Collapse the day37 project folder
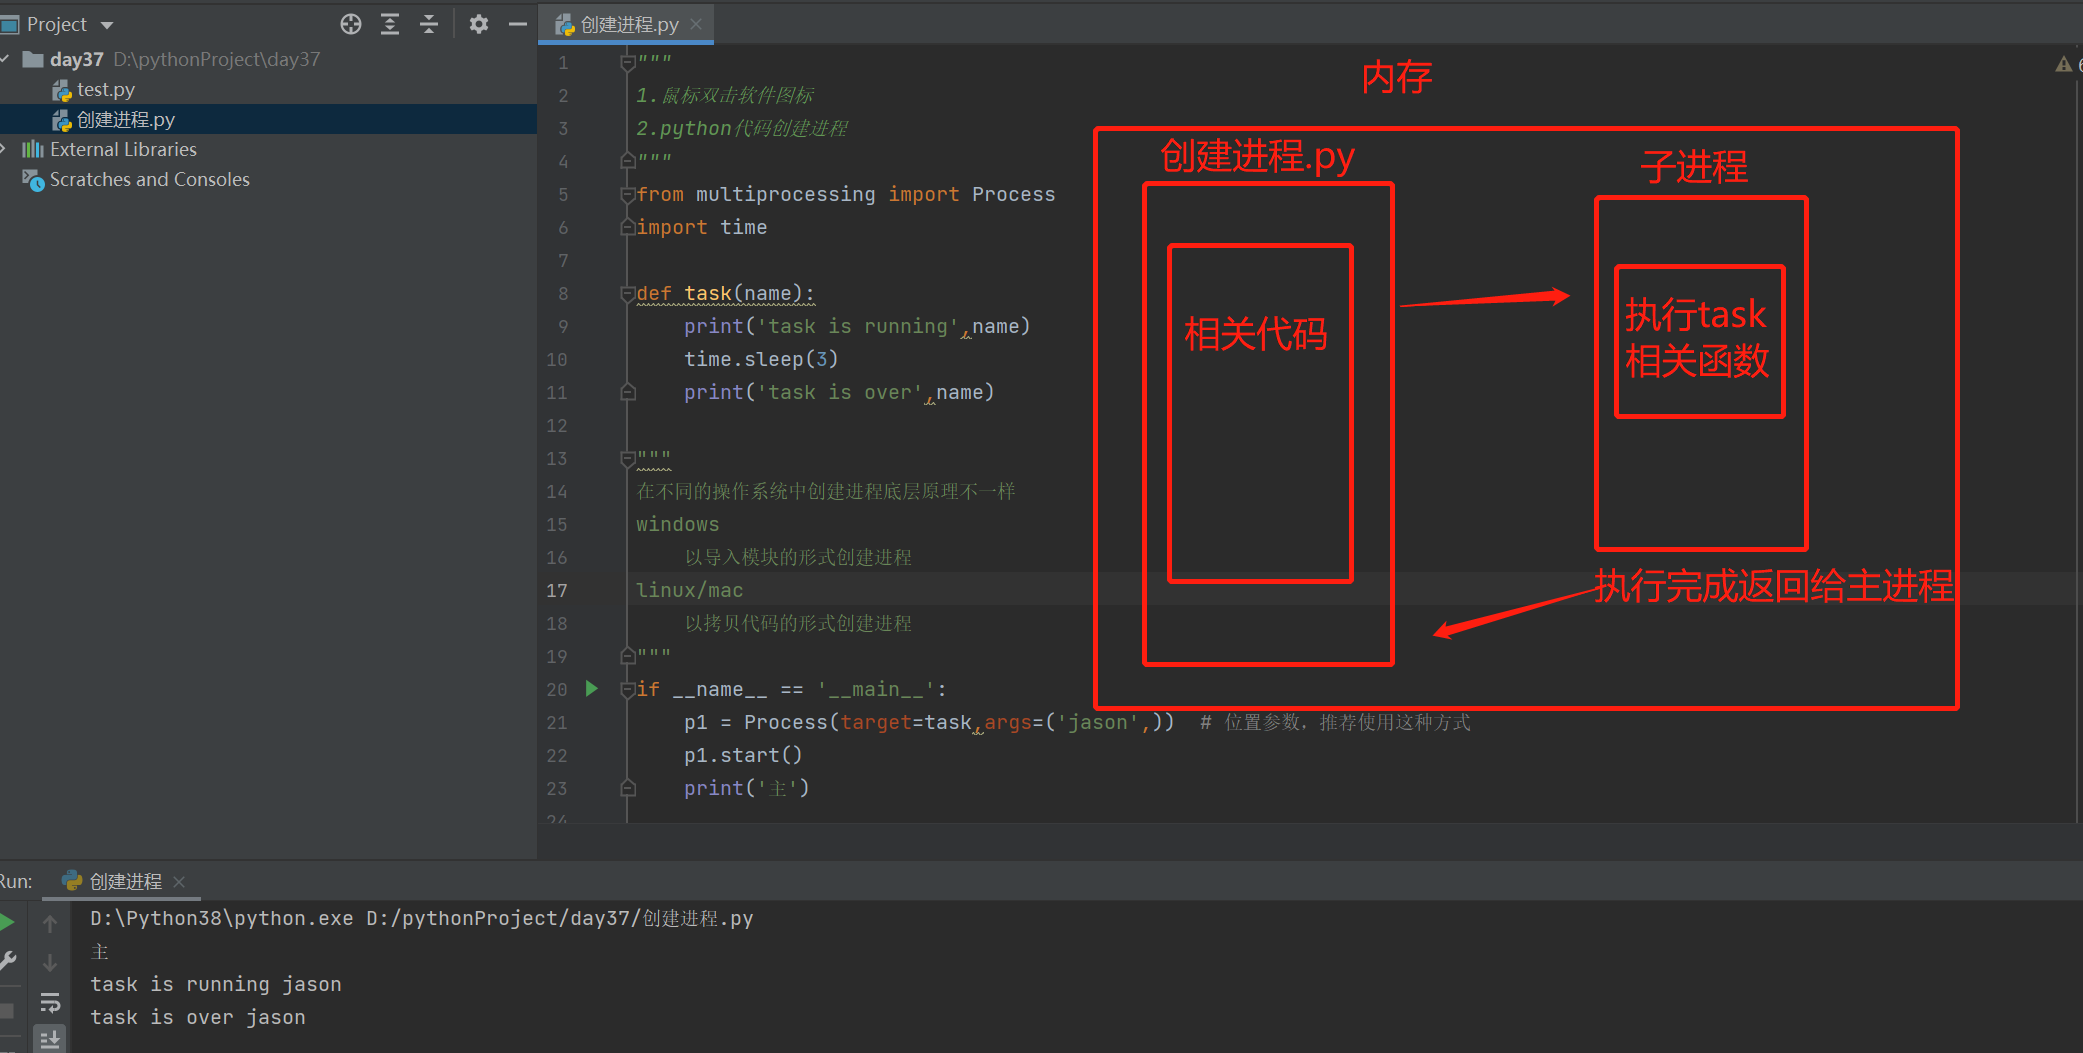The height and width of the screenshot is (1053, 2083). click(5, 59)
